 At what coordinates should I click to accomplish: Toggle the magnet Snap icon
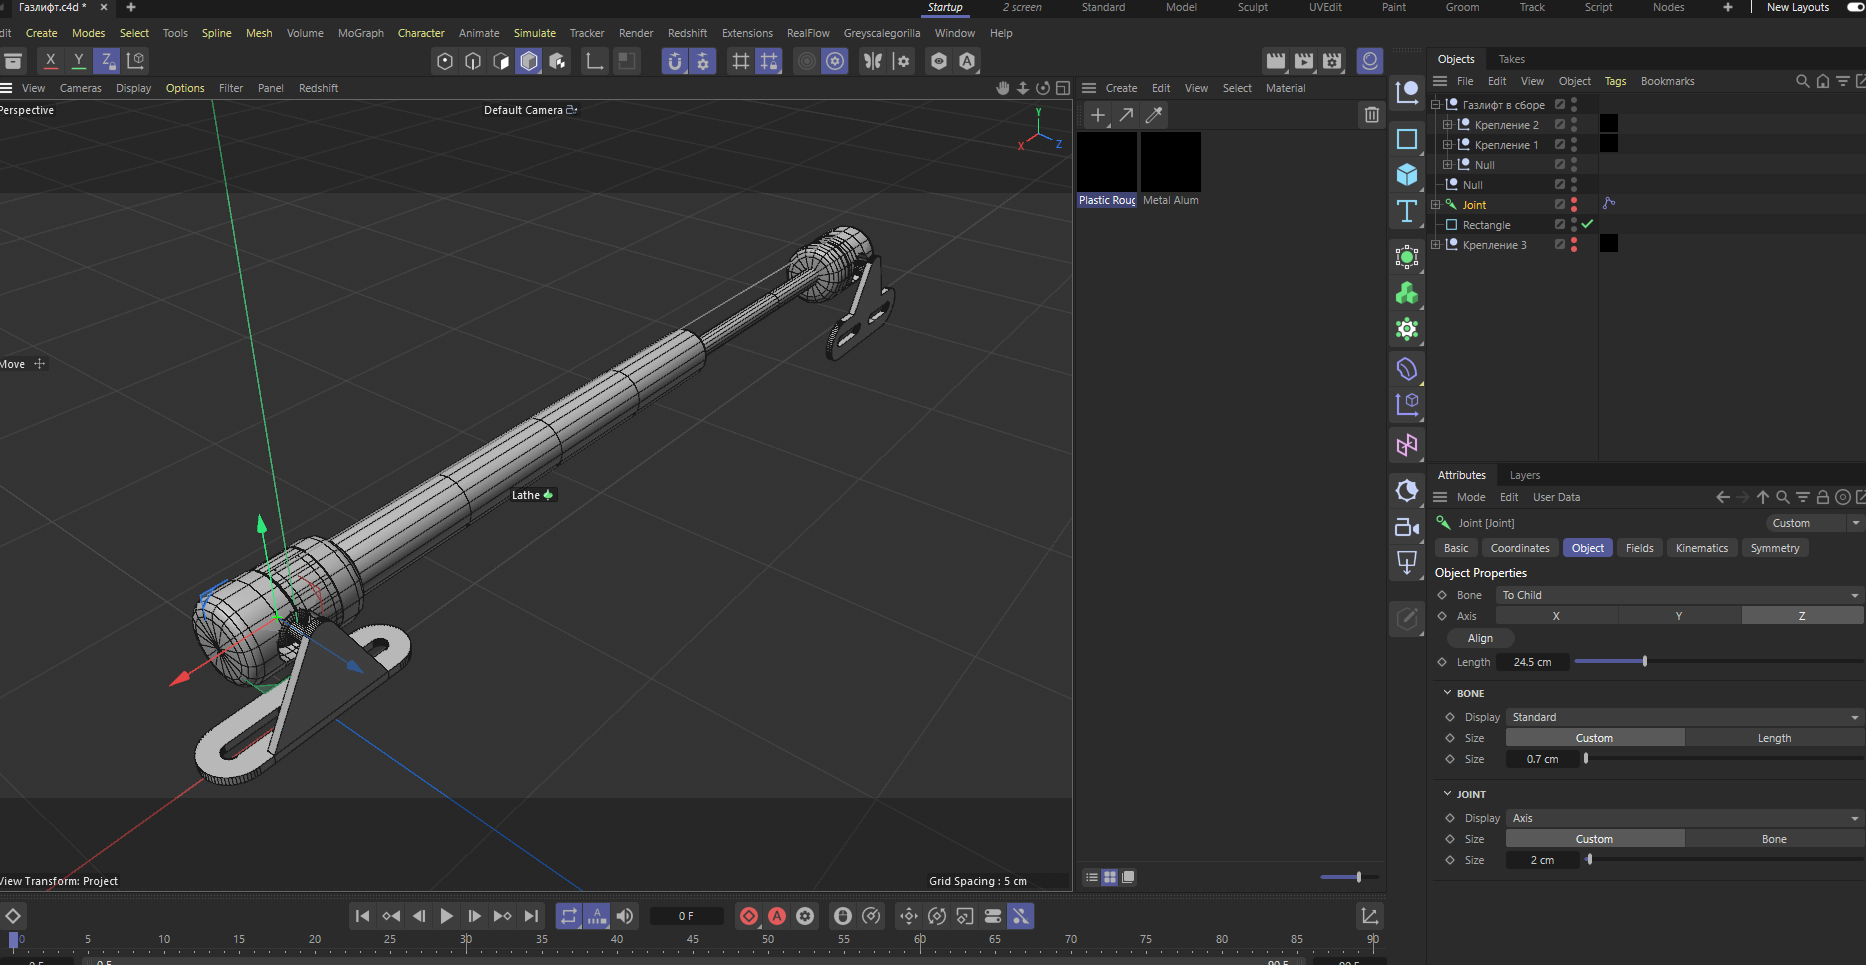tap(675, 62)
